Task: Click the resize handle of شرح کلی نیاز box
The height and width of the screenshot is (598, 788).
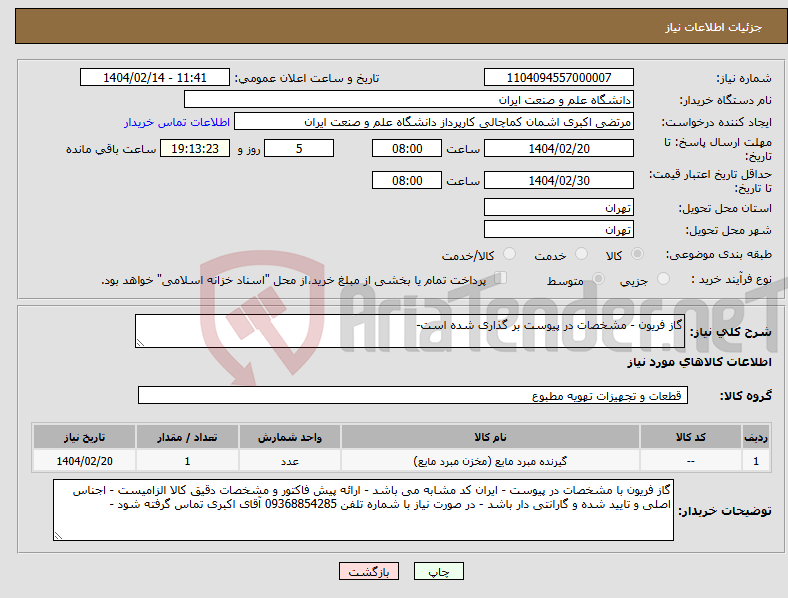Action: (140, 343)
